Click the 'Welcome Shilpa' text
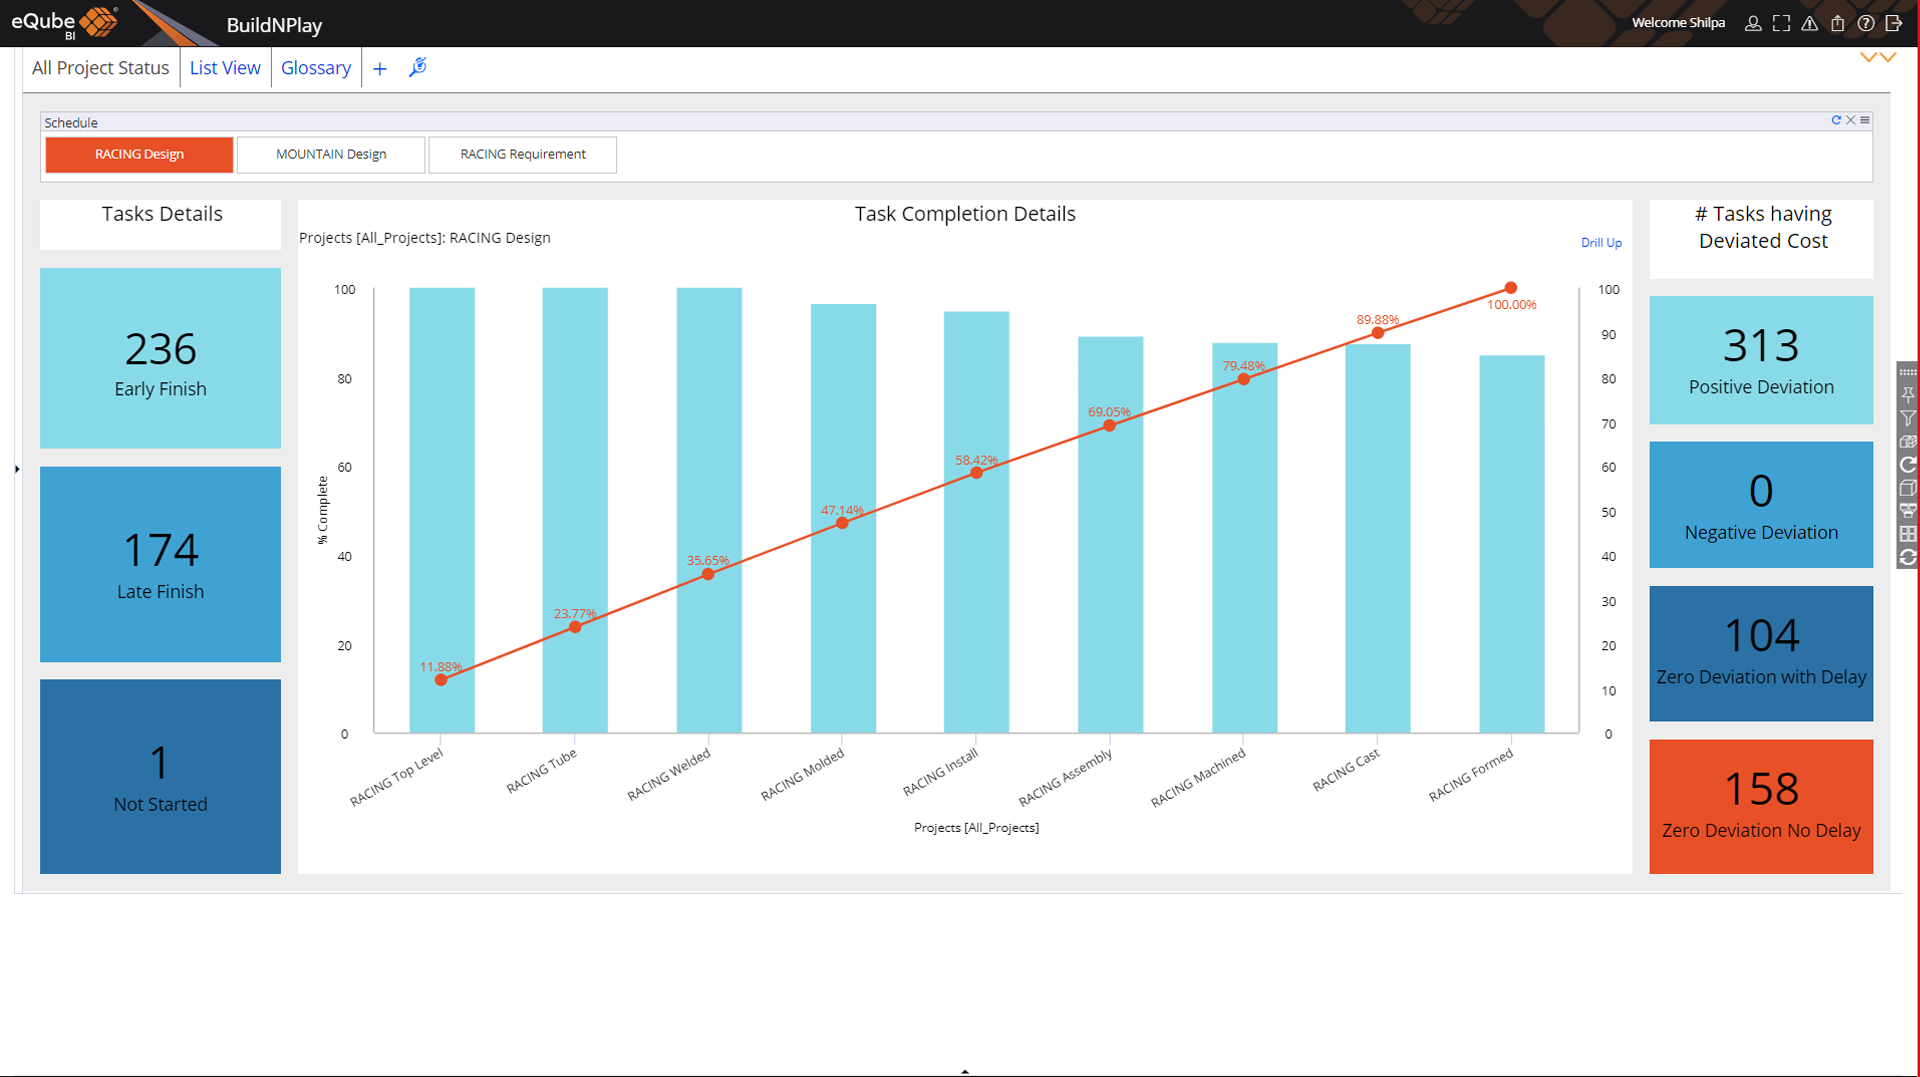The height and width of the screenshot is (1077, 1920). (1678, 22)
